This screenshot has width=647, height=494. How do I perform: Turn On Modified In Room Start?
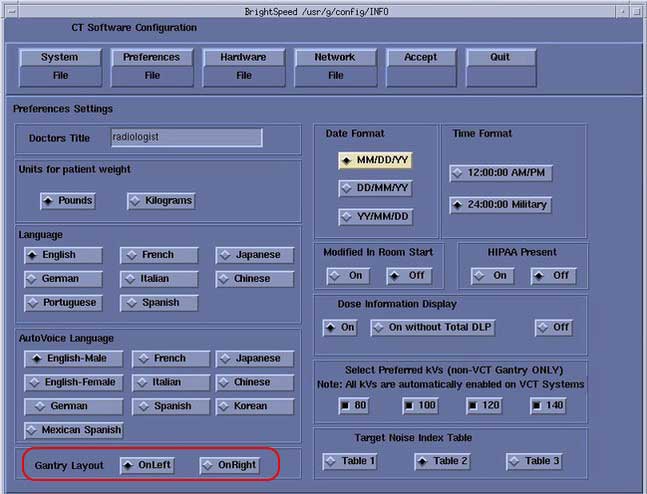[x=349, y=276]
